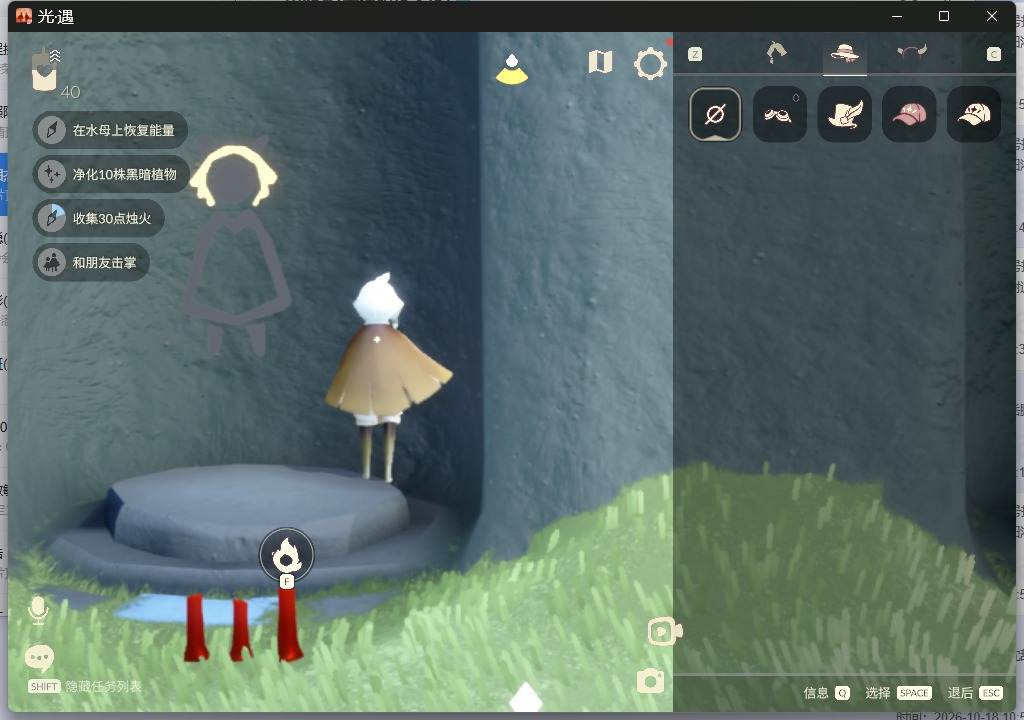Switch to the horns tab
Screen dimensions: 1024x720
[912, 52]
